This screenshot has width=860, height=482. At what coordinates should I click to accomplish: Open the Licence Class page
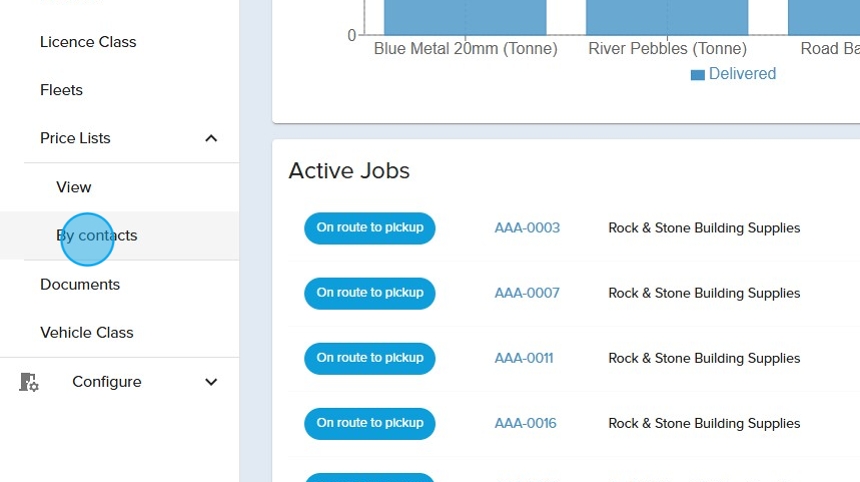click(88, 42)
